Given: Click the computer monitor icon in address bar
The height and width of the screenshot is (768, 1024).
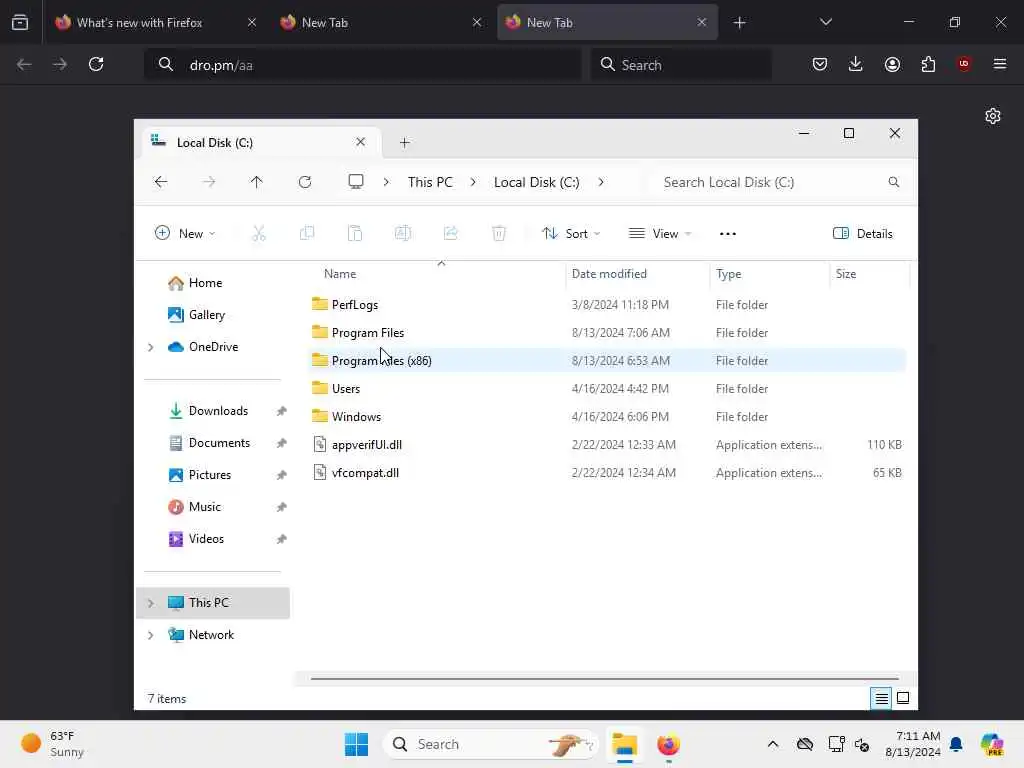Looking at the screenshot, I should [356, 182].
